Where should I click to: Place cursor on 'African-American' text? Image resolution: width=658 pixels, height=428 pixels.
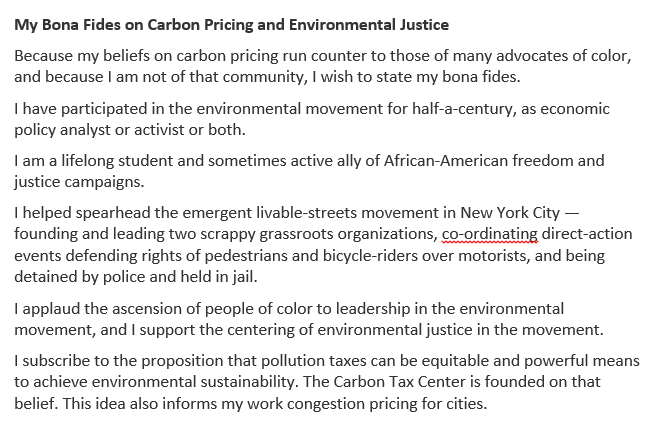pos(446,161)
